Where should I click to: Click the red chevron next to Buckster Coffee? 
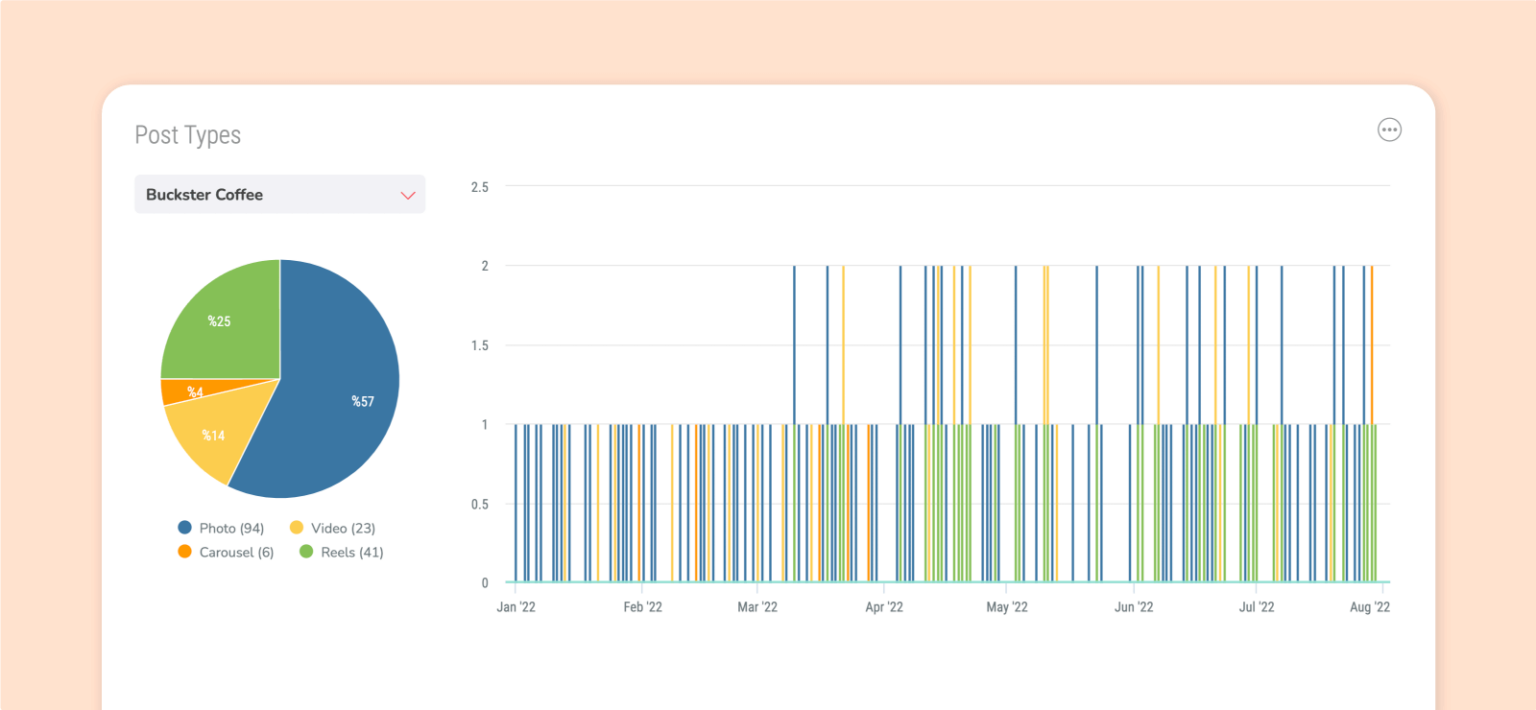(407, 195)
